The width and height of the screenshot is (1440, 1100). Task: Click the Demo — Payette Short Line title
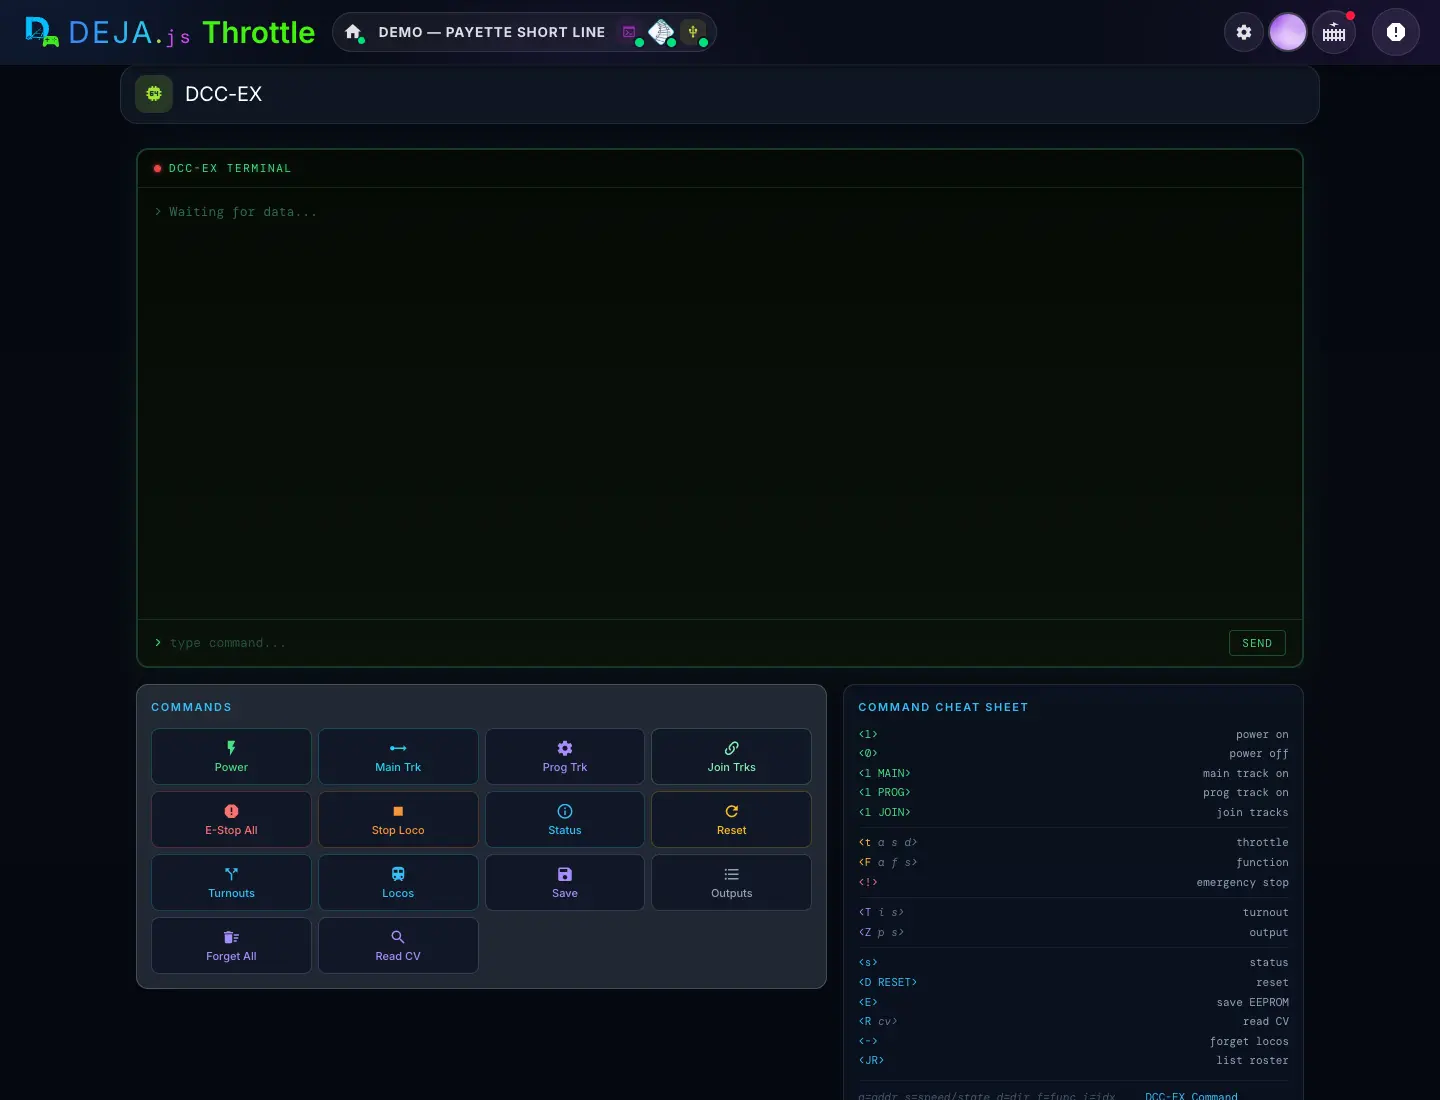click(x=492, y=32)
